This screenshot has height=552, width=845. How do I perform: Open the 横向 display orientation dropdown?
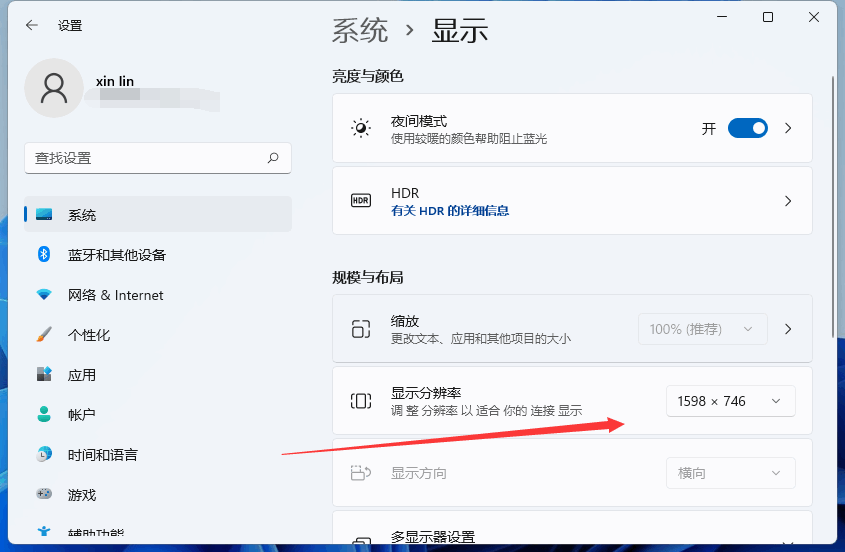pos(730,473)
